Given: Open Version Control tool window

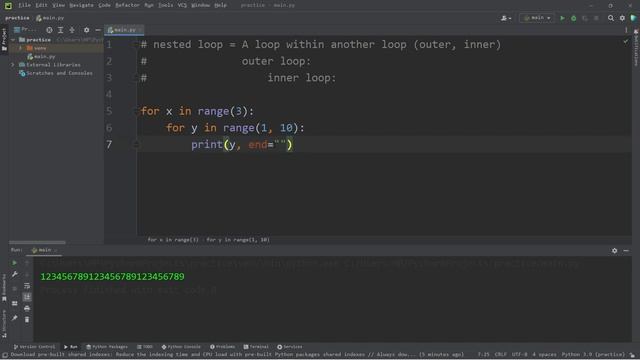Looking at the screenshot, I should [x=34, y=347].
